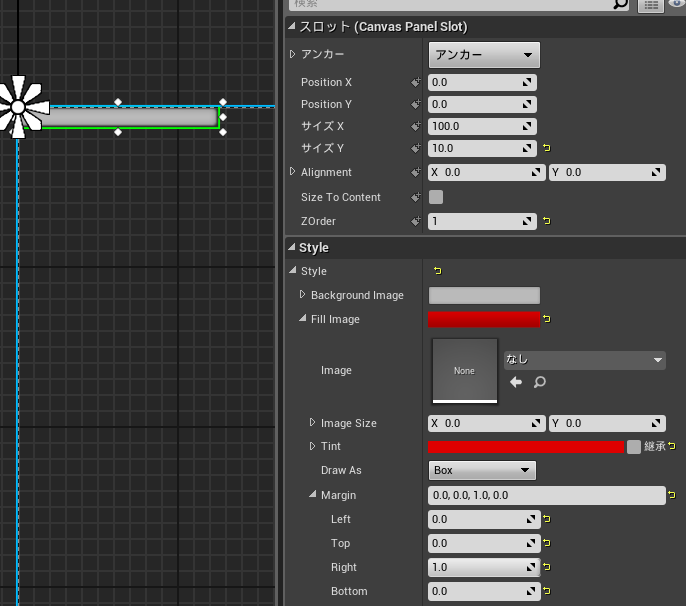The width and height of the screenshot is (686, 606).
Task: Click the Position Y value field
Action: (482, 104)
